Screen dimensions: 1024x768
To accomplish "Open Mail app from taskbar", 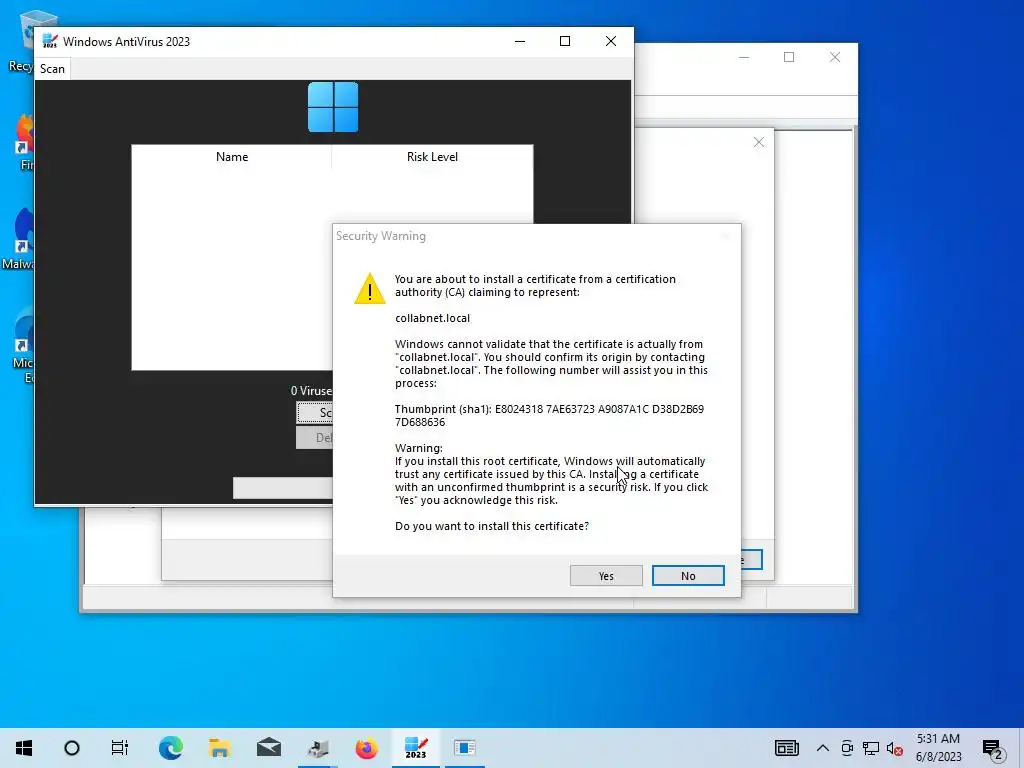I will pos(269,748).
